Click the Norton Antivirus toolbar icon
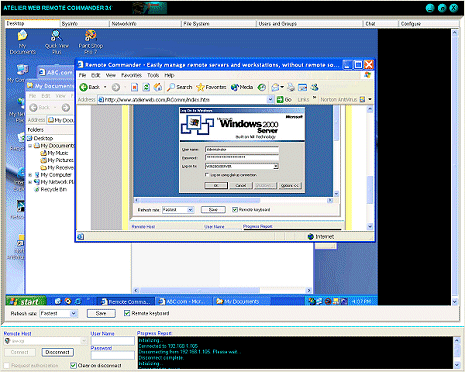465x372 pixels. [362, 99]
